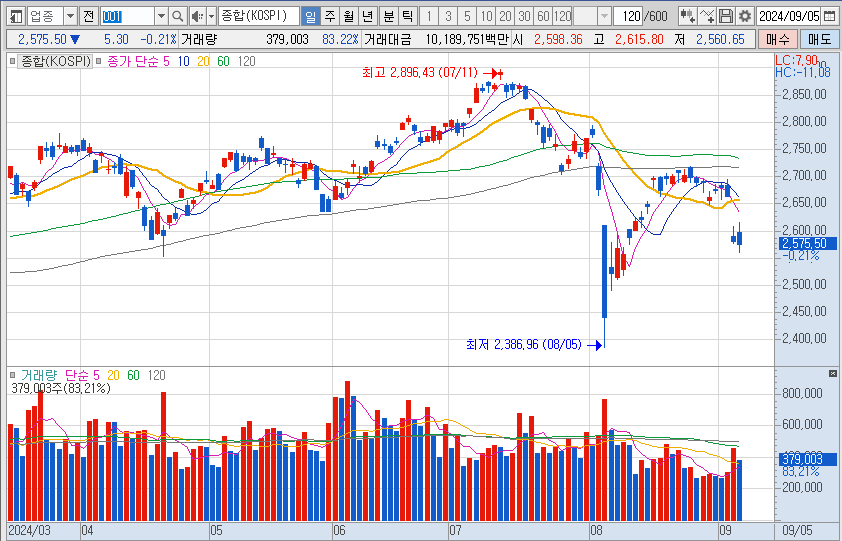Click the 매수 buy button
The image size is (842, 541).
pos(777,39)
